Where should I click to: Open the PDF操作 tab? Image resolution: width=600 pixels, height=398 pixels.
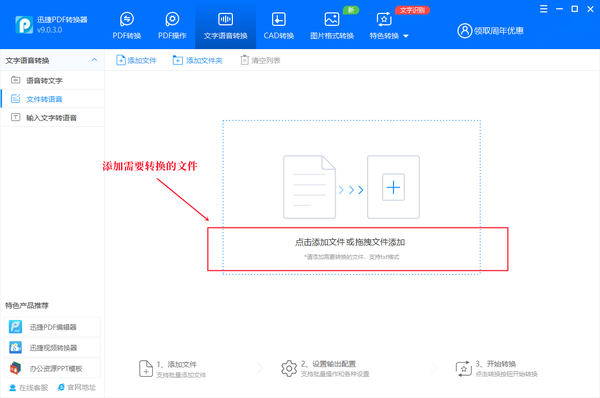point(172,26)
